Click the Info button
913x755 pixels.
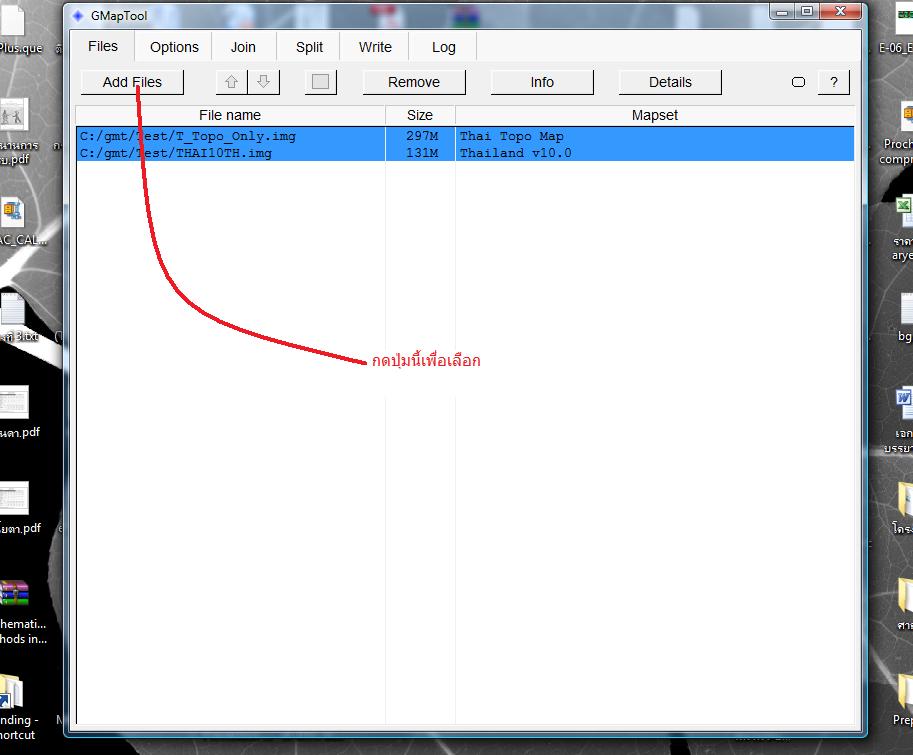pos(542,82)
